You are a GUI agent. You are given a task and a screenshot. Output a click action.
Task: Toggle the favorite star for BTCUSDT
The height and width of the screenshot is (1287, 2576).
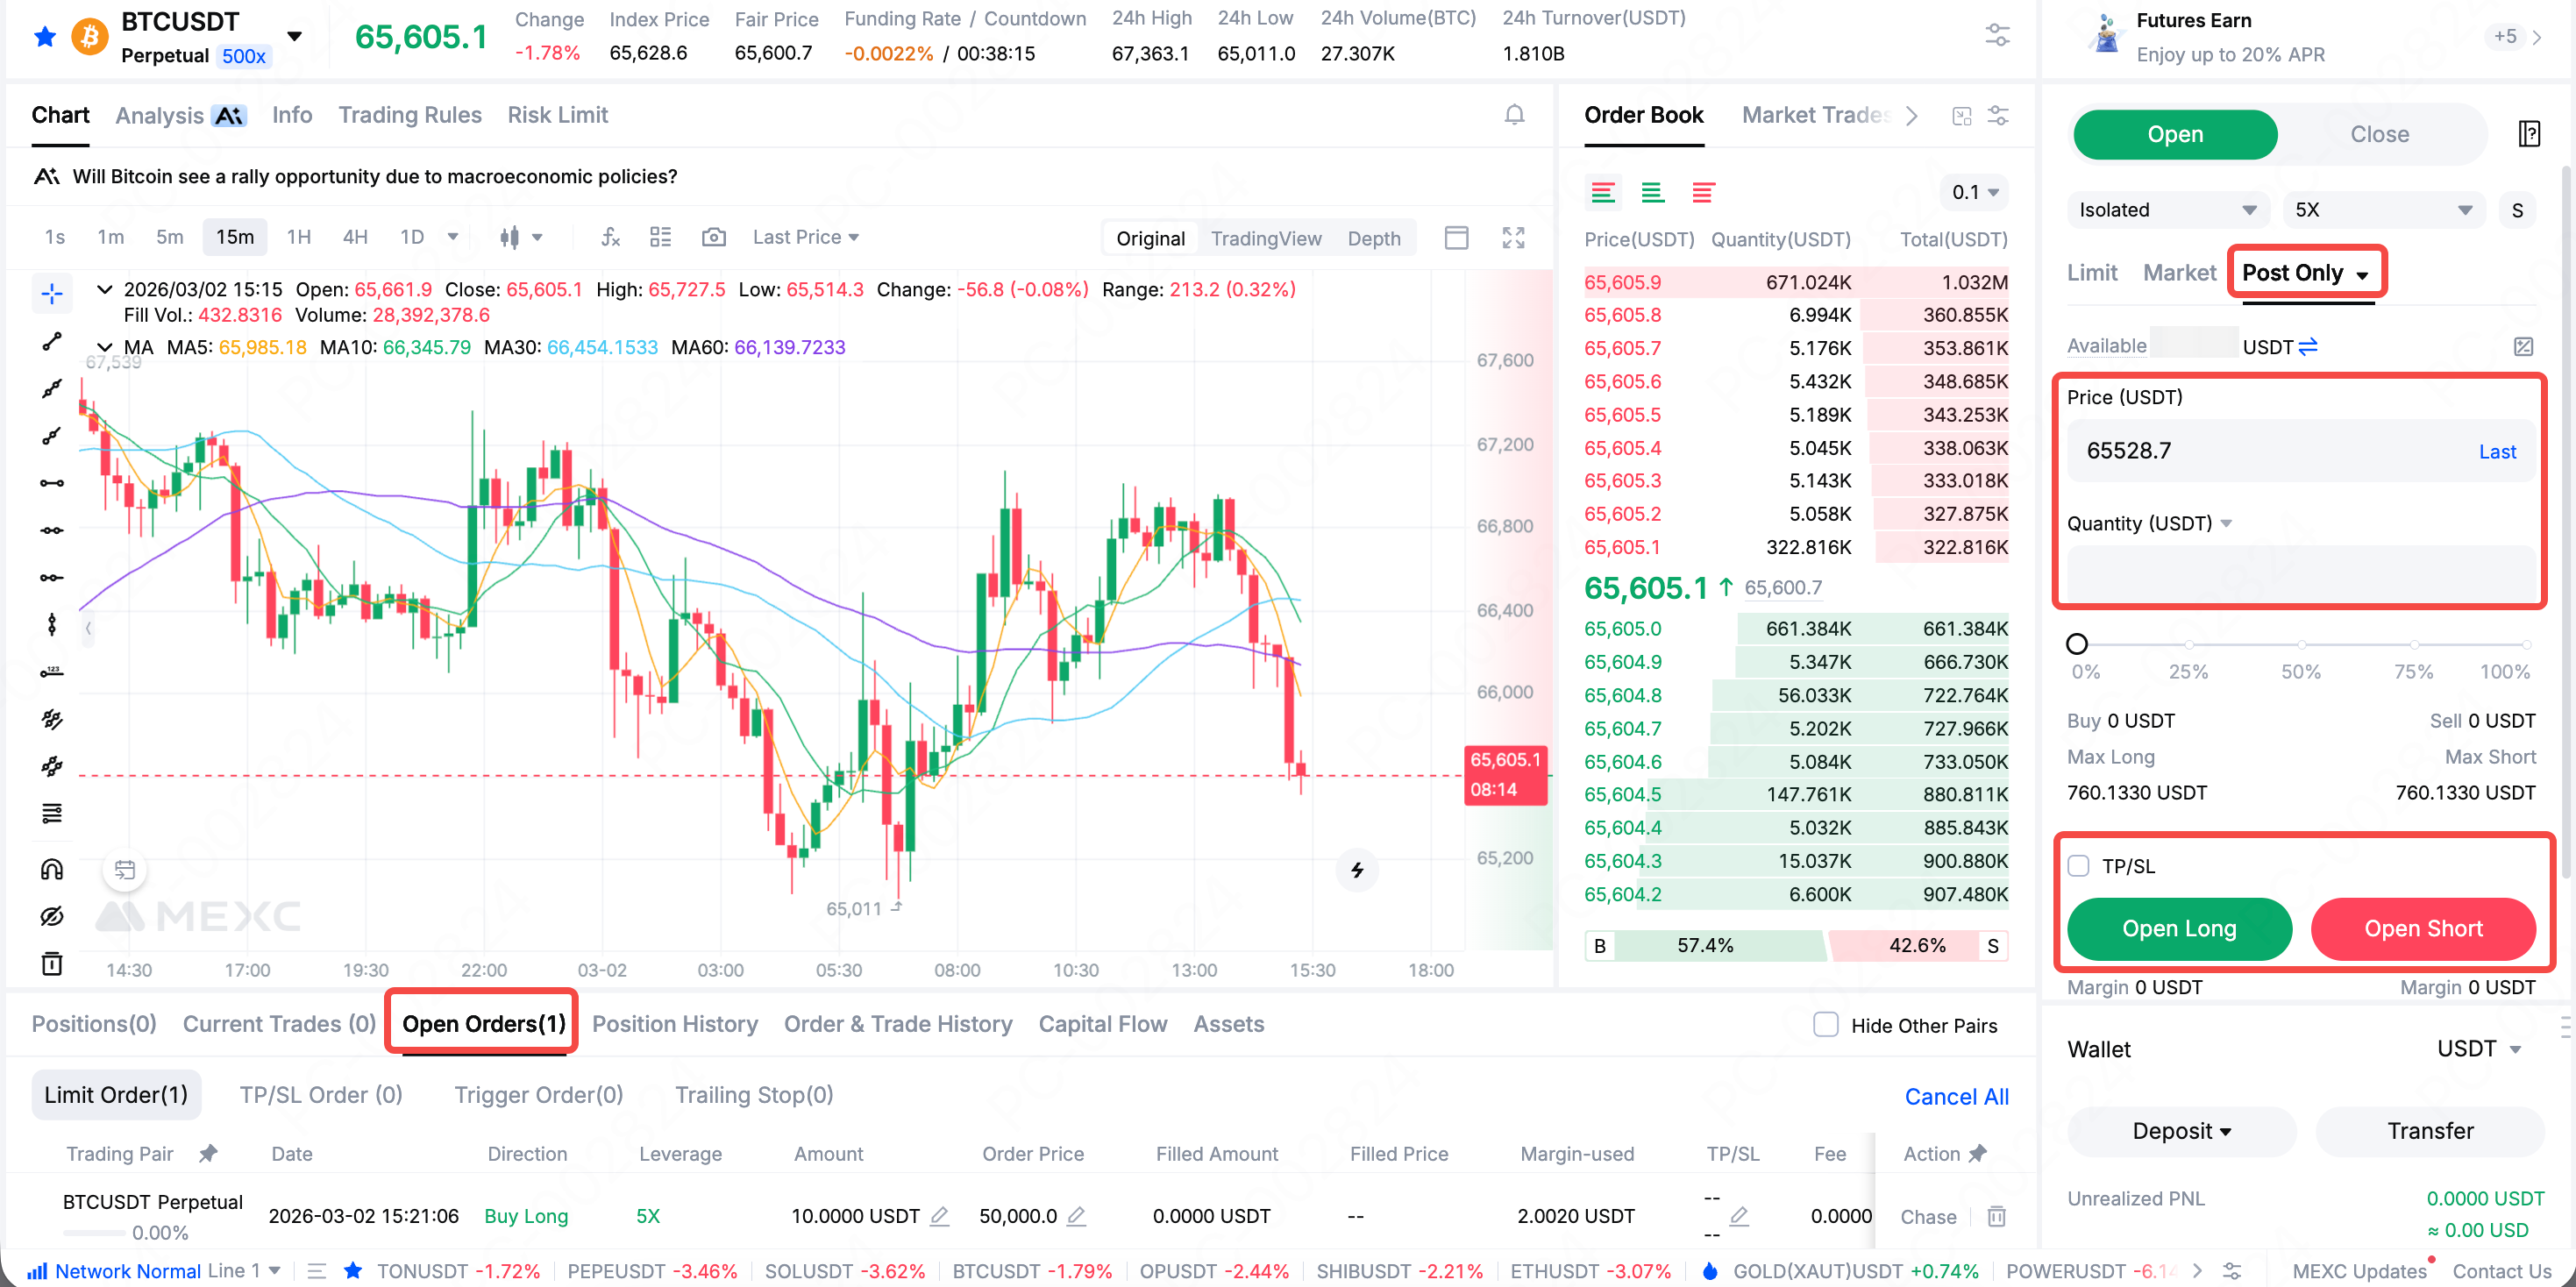pyautogui.click(x=45, y=37)
